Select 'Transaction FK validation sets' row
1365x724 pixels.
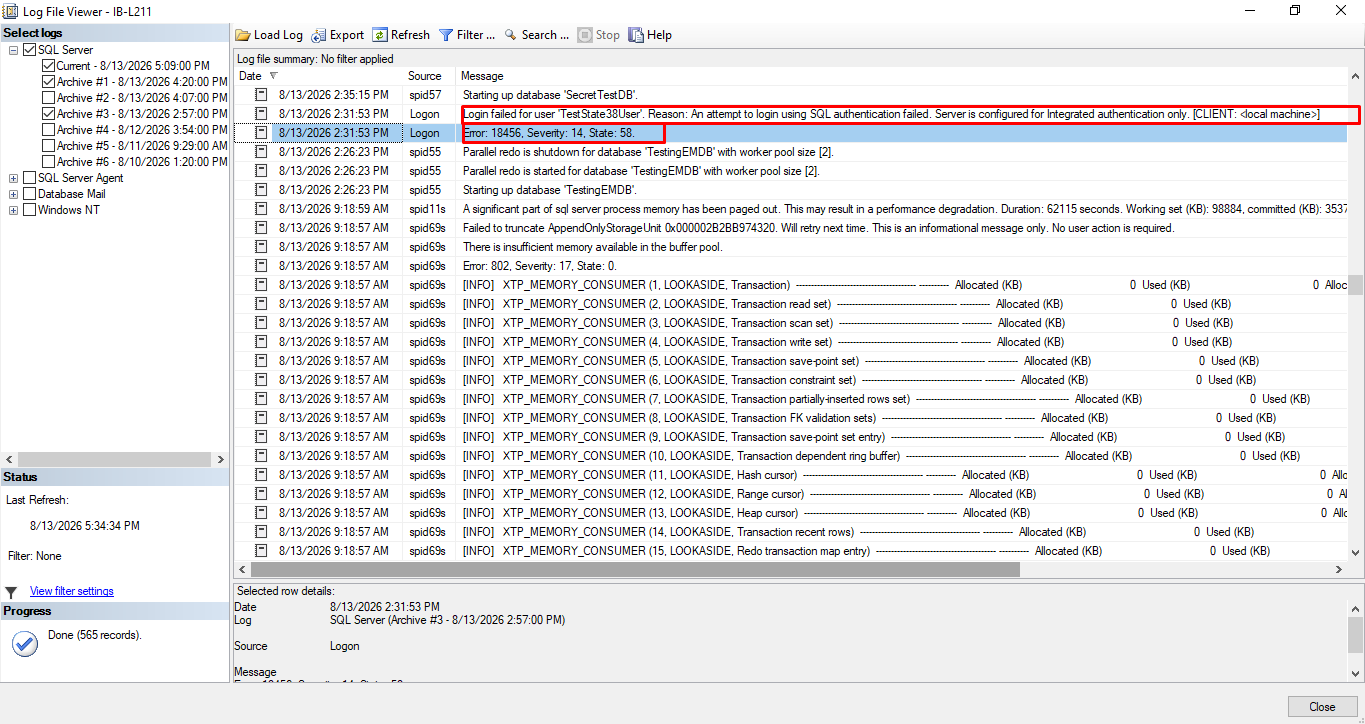tap(790, 418)
